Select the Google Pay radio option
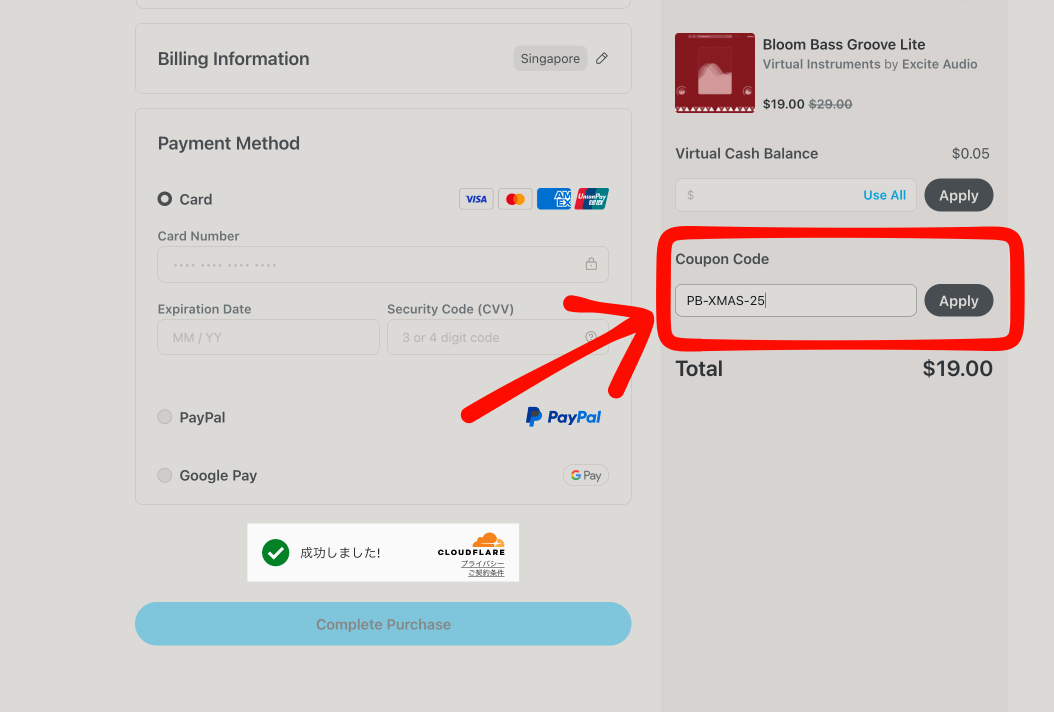 click(x=165, y=476)
